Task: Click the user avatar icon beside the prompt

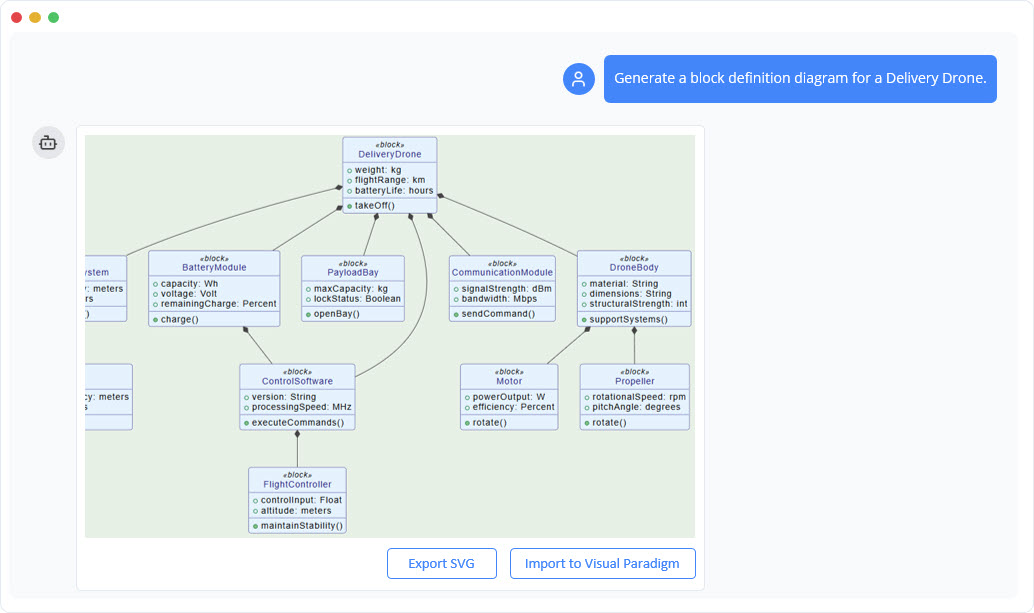Action: point(578,78)
